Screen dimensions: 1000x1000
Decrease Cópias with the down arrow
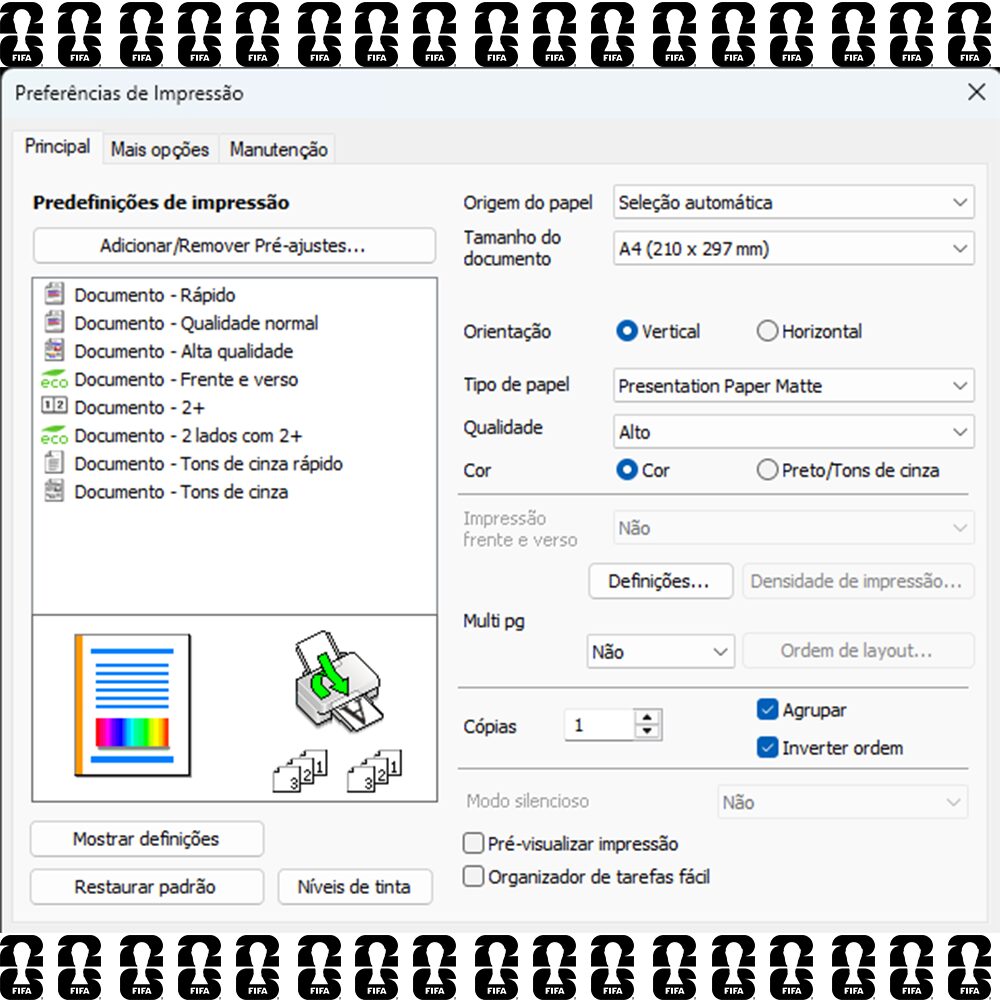coord(647,732)
